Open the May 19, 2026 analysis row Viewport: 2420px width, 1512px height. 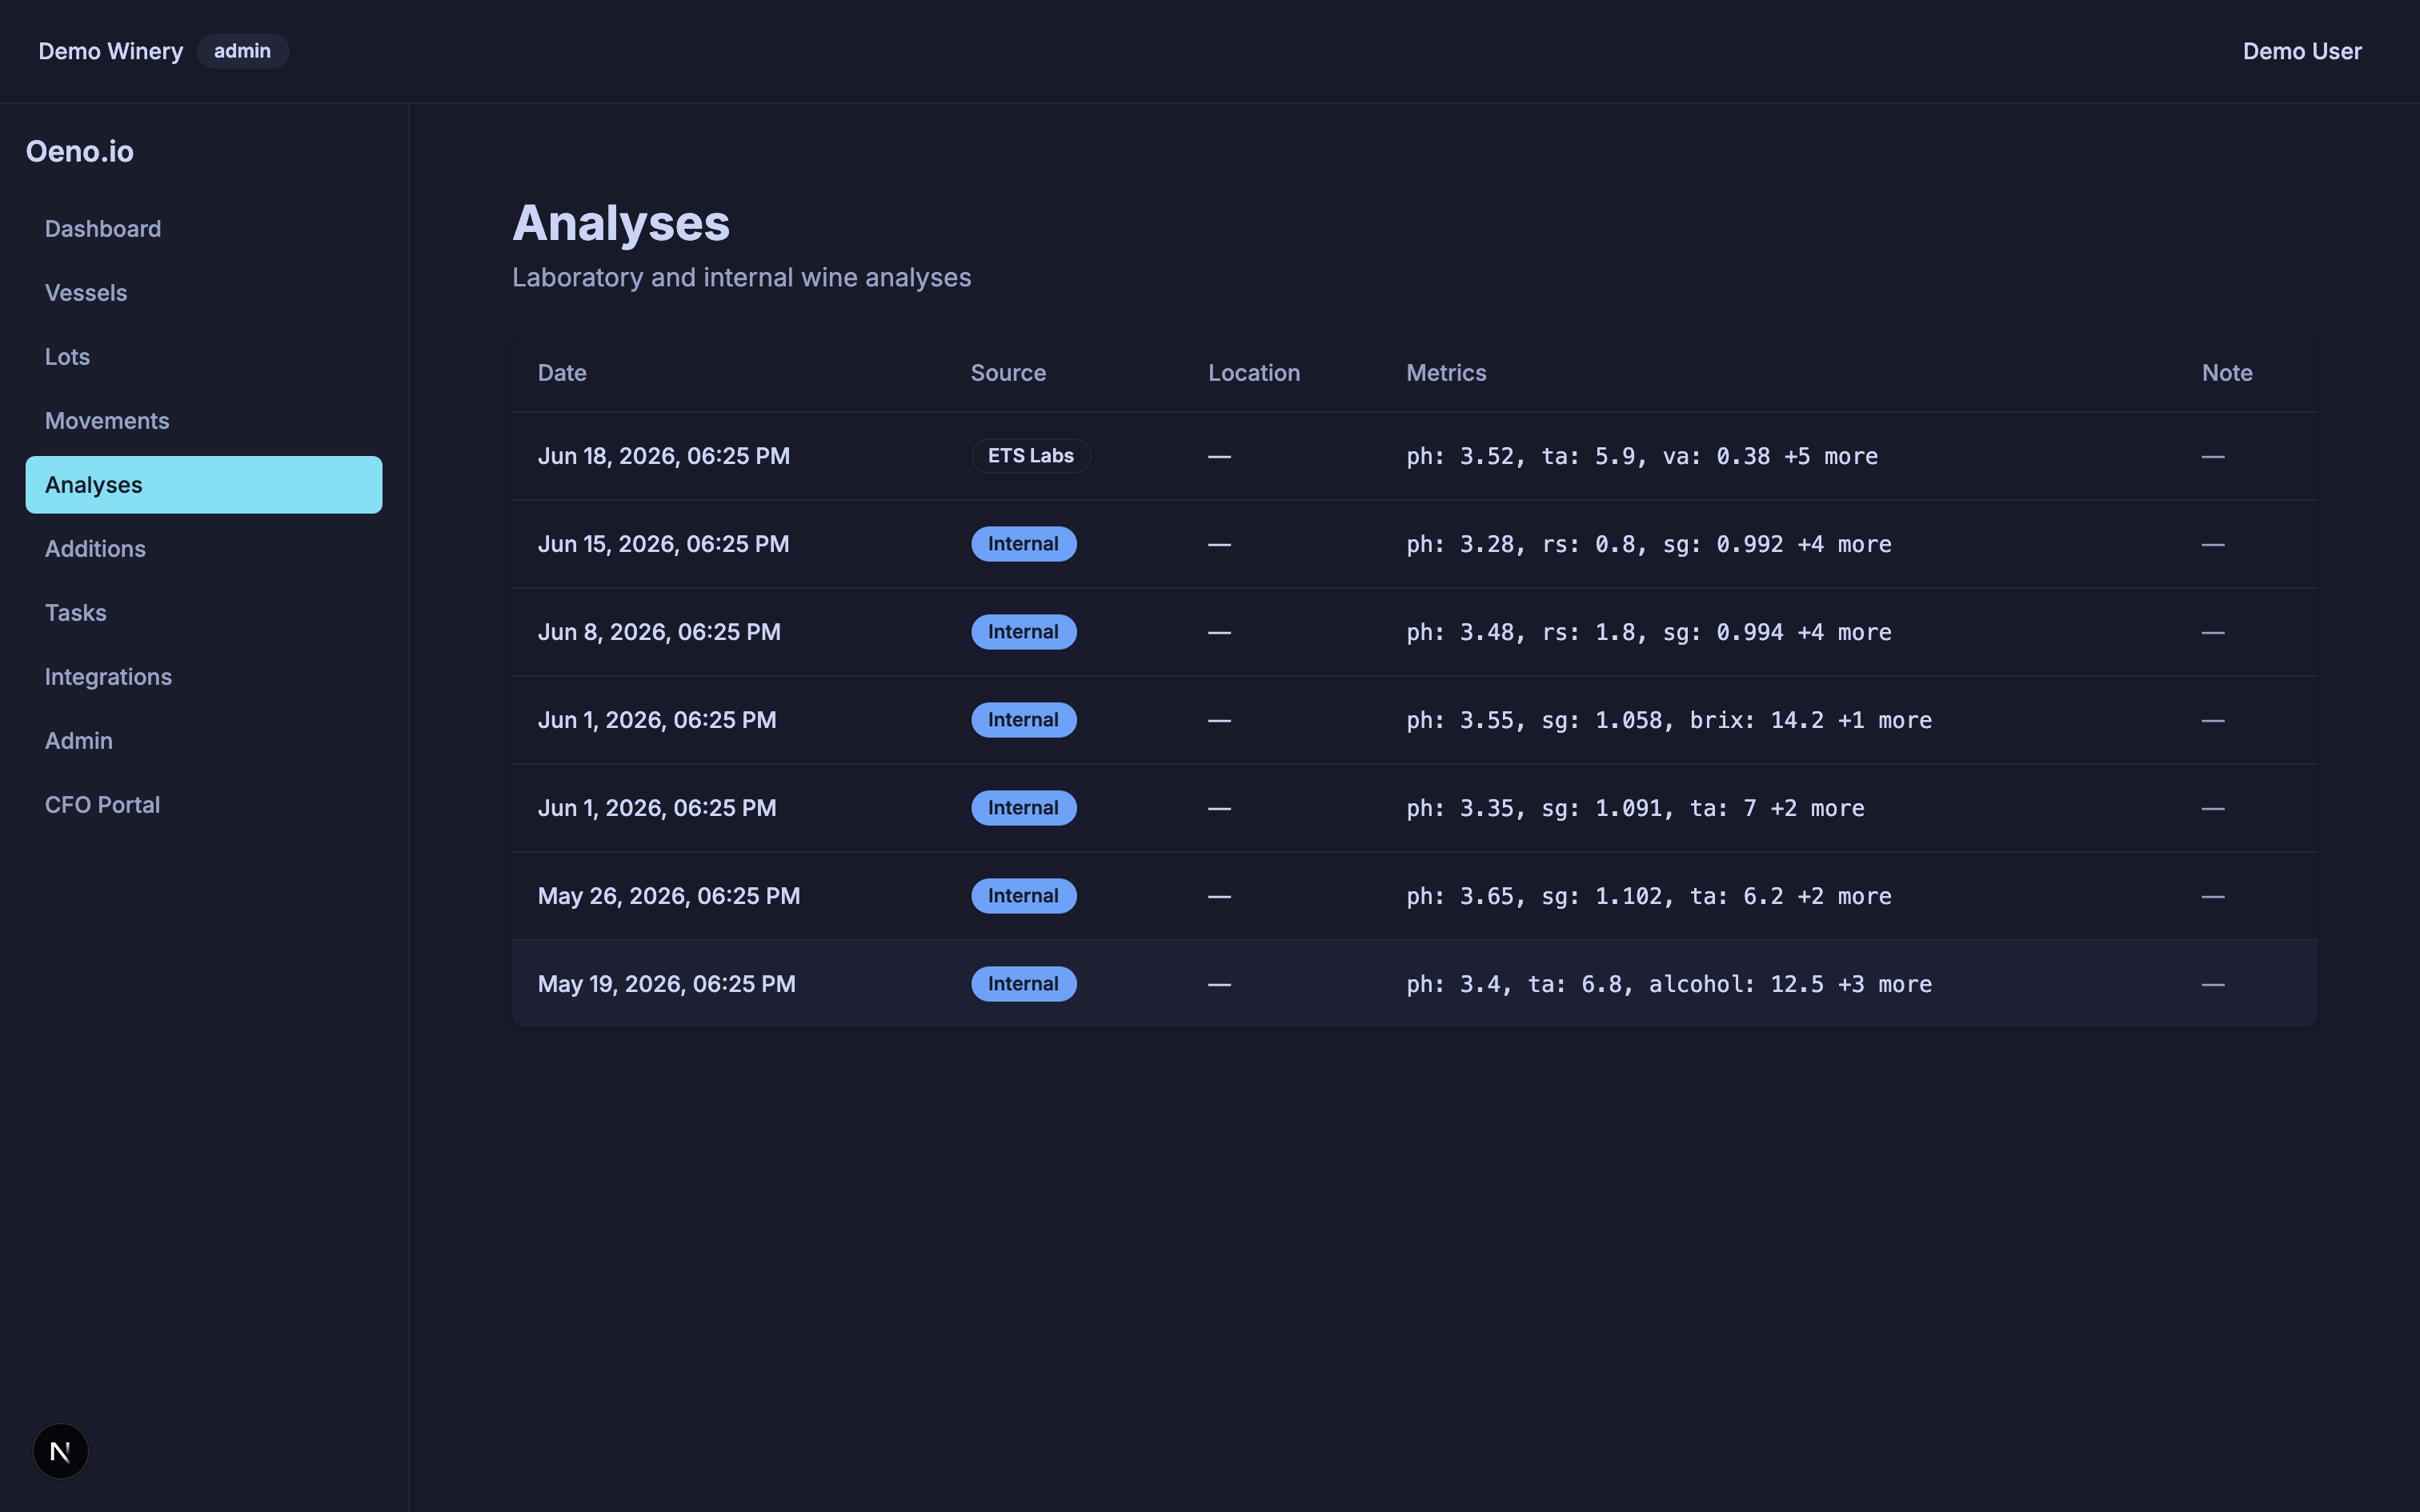1414,984
